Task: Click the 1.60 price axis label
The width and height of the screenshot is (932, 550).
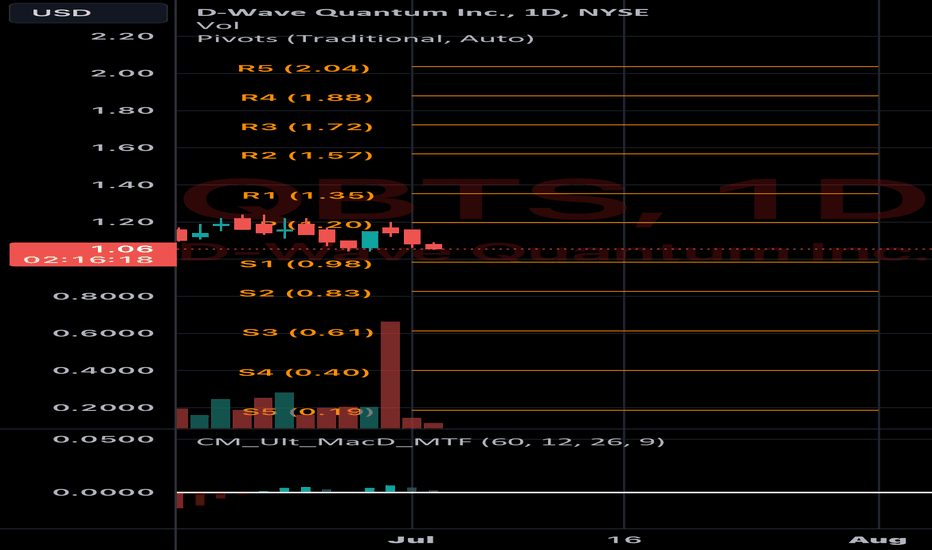Action: 122,147
